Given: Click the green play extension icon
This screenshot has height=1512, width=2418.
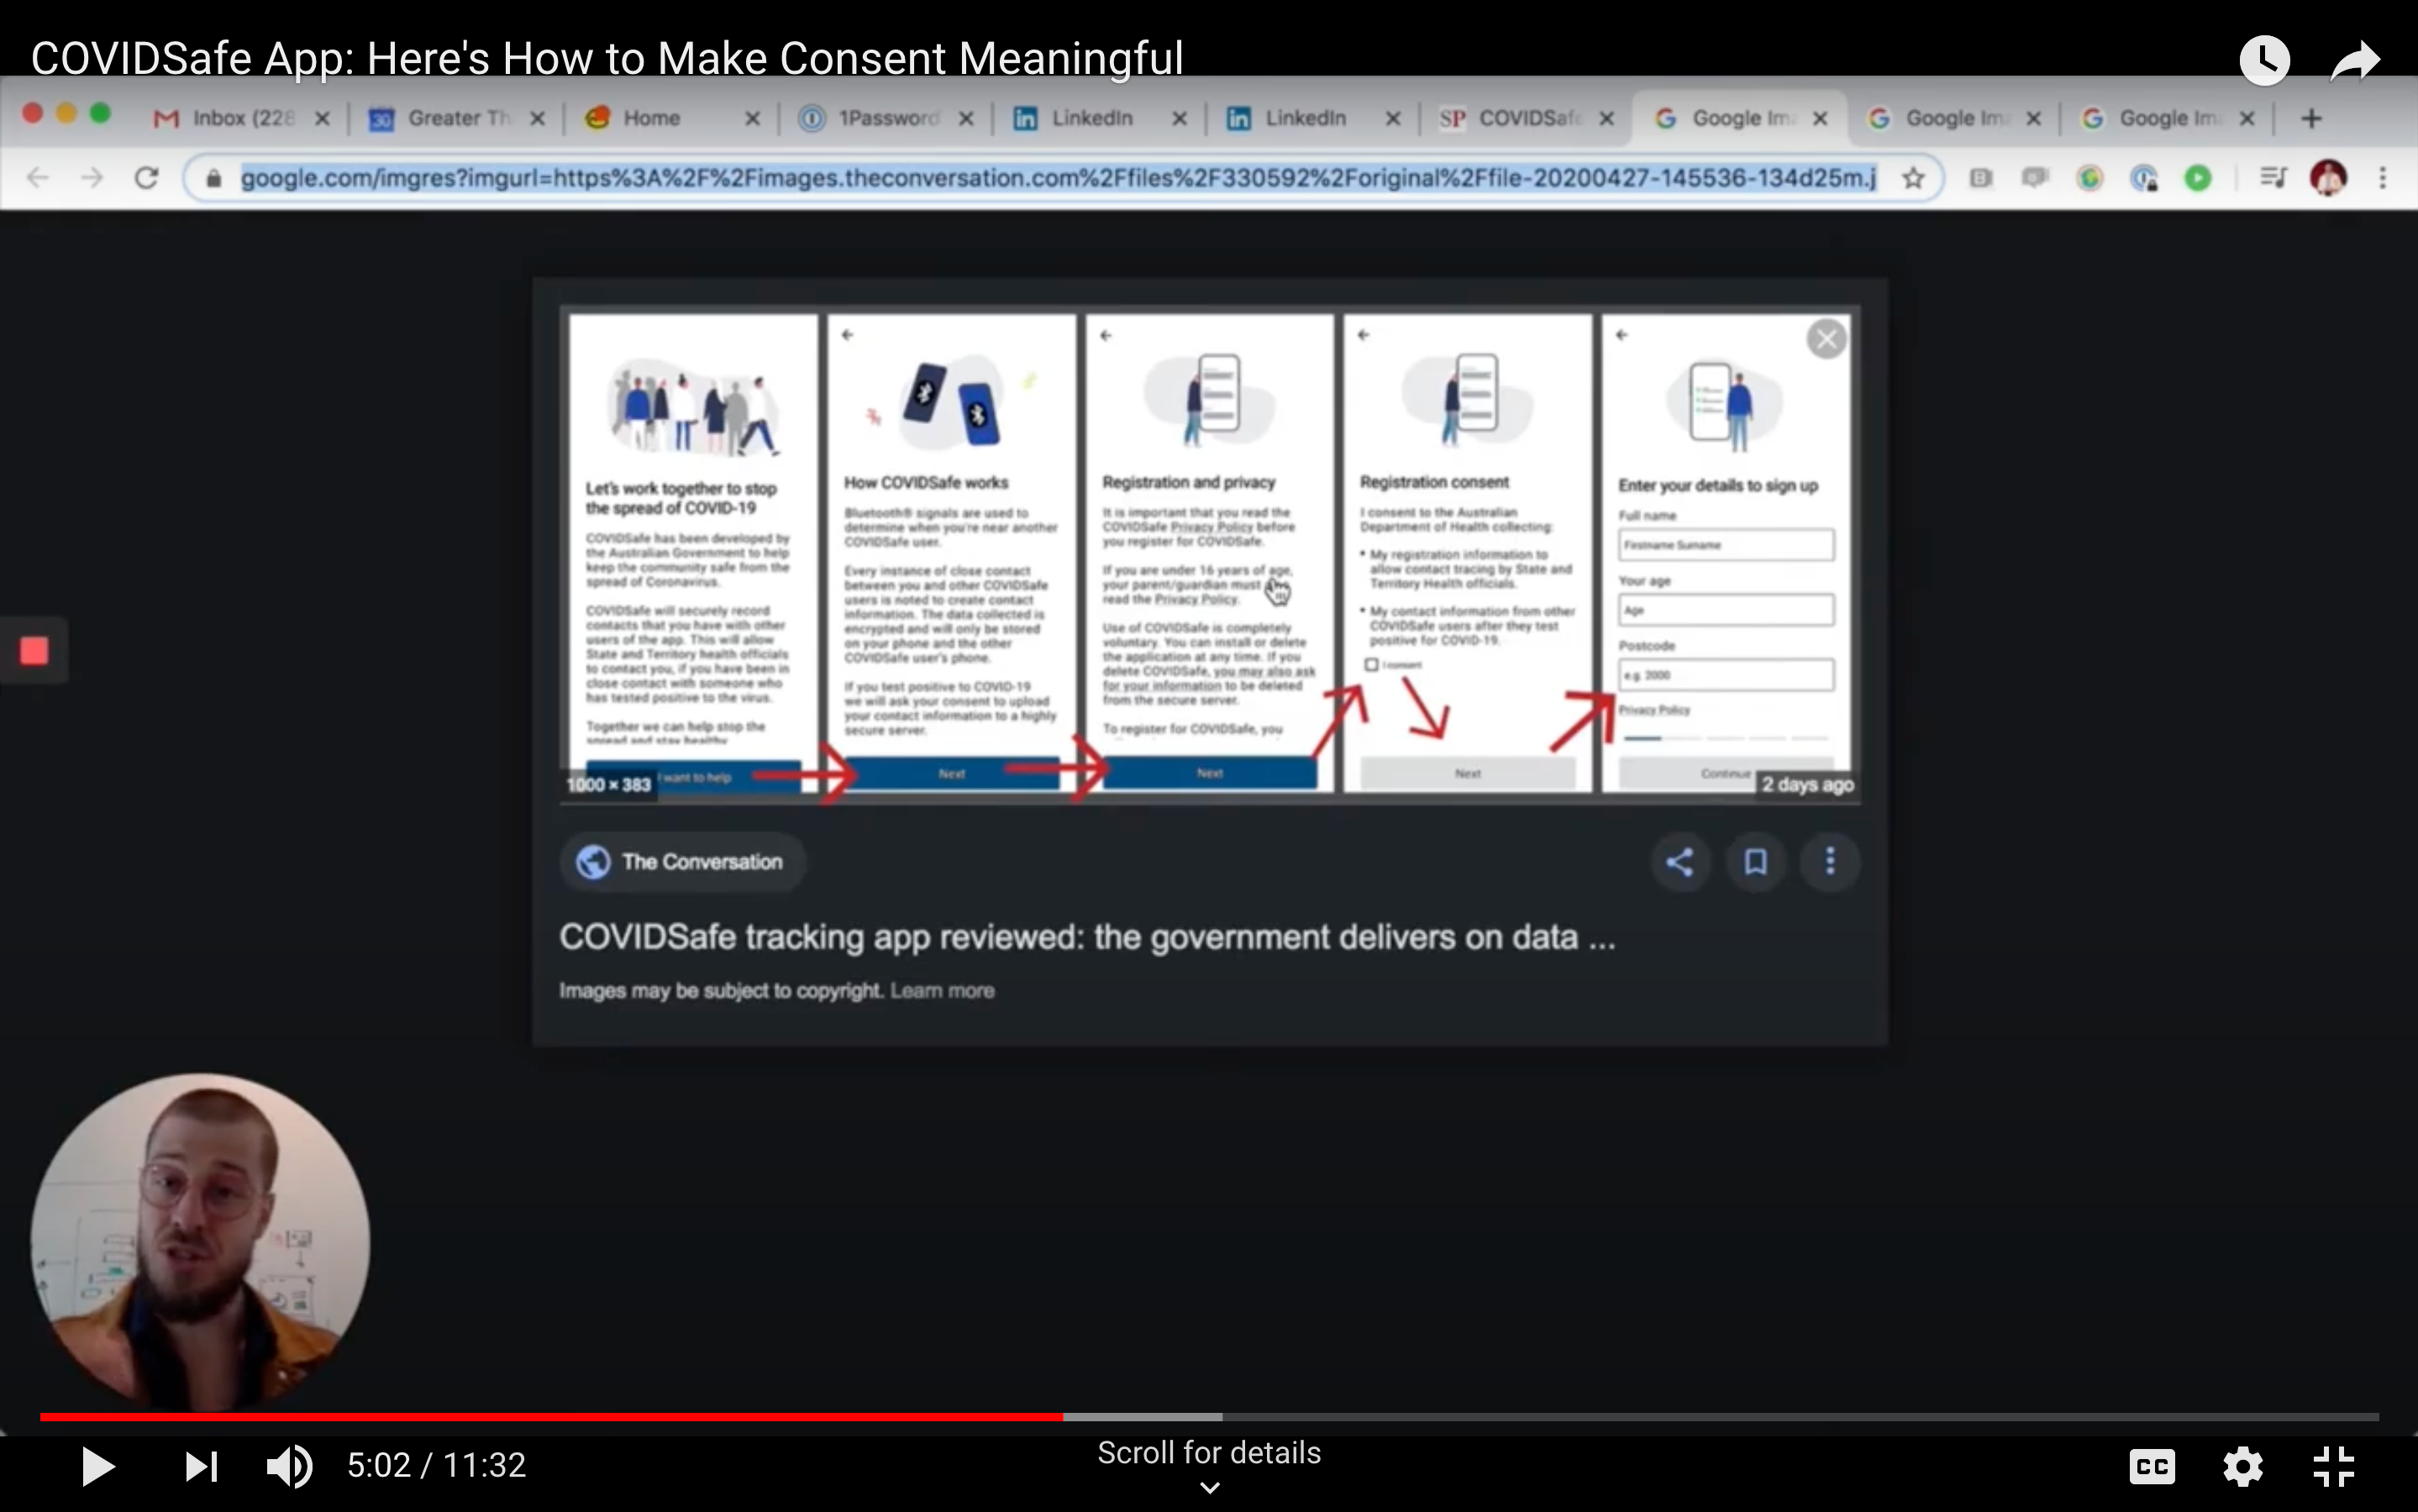Looking at the screenshot, I should (2198, 178).
